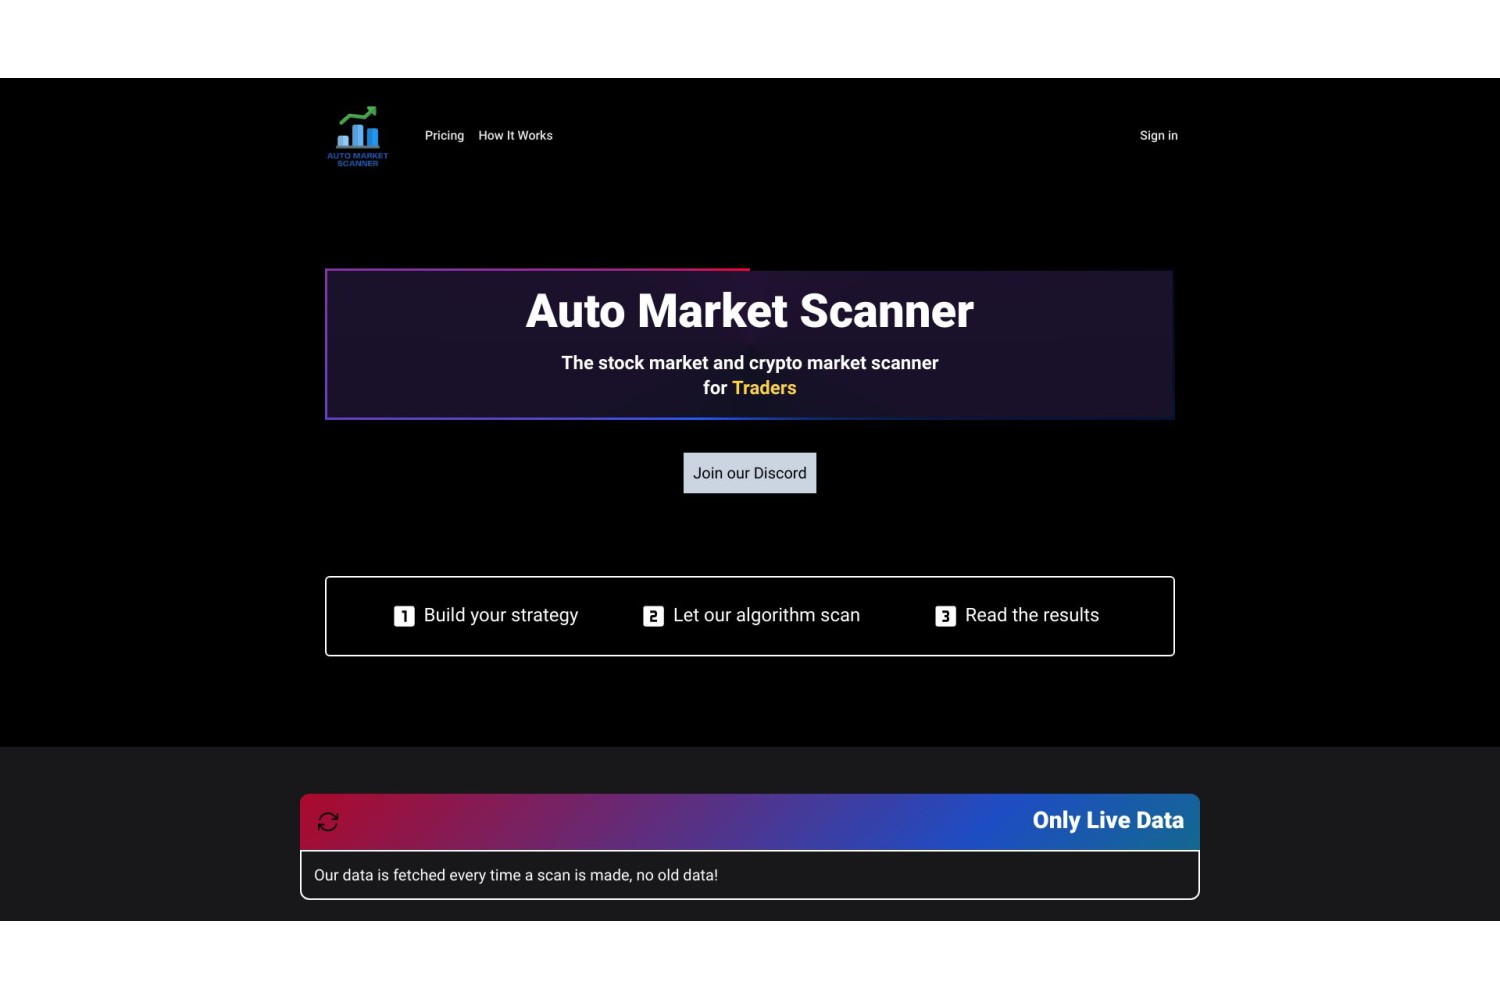
Task: Click the green arrow in the logo
Action: (x=358, y=115)
